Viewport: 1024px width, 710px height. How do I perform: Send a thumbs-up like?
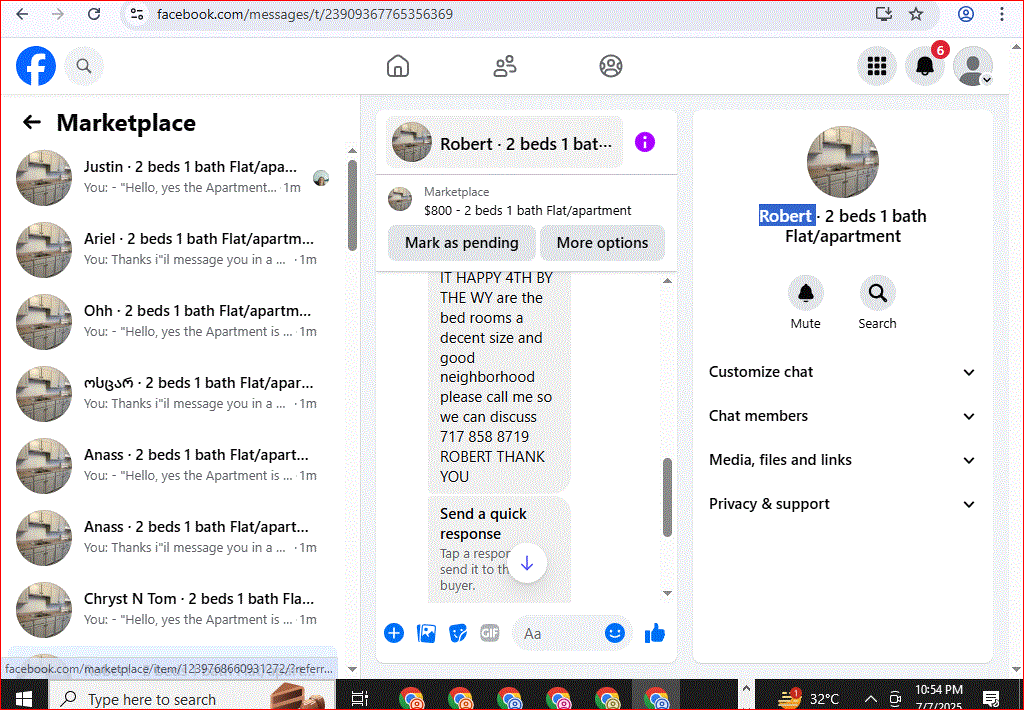tap(654, 633)
